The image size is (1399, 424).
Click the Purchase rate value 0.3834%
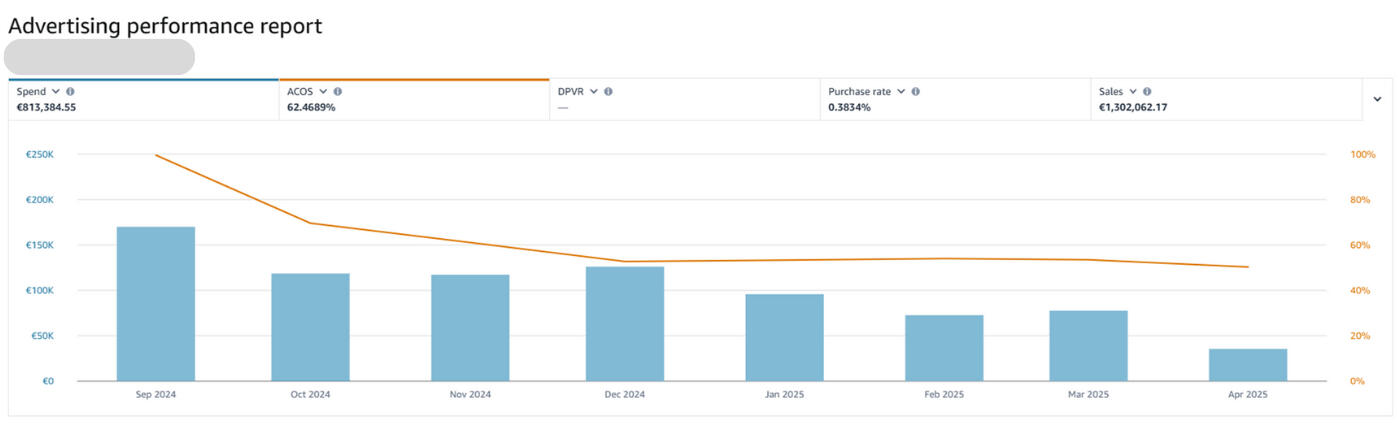pos(849,107)
